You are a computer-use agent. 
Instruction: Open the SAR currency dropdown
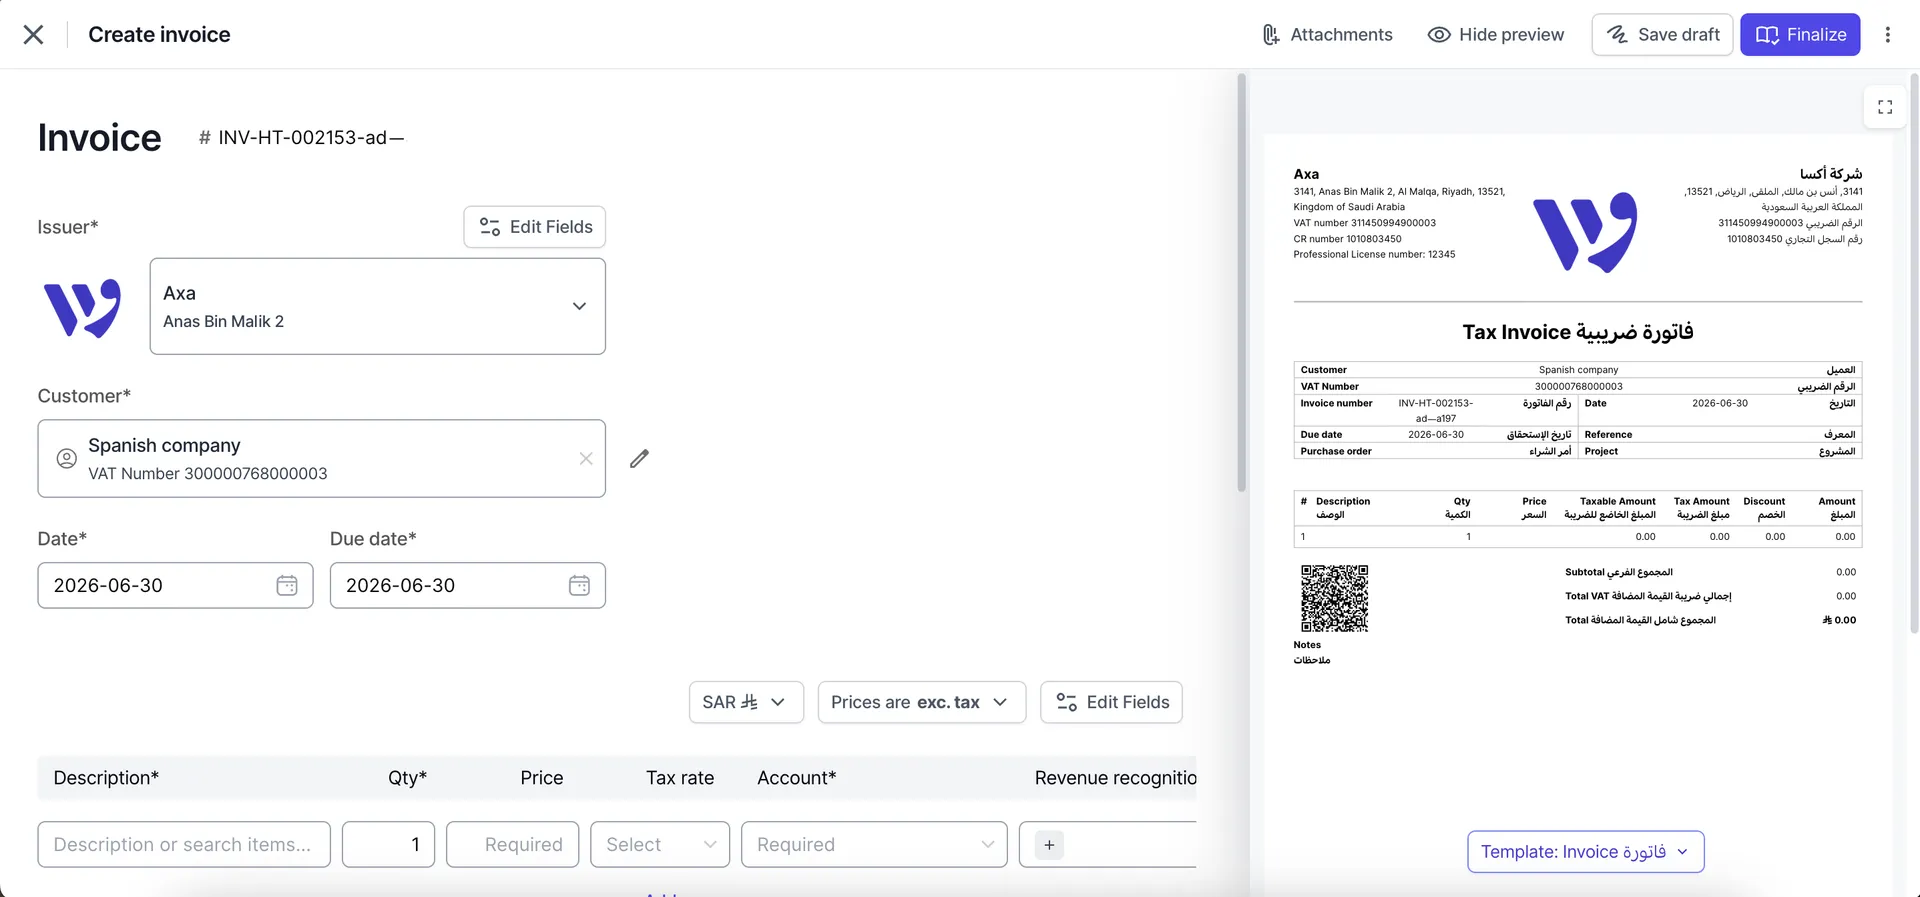point(746,702)
